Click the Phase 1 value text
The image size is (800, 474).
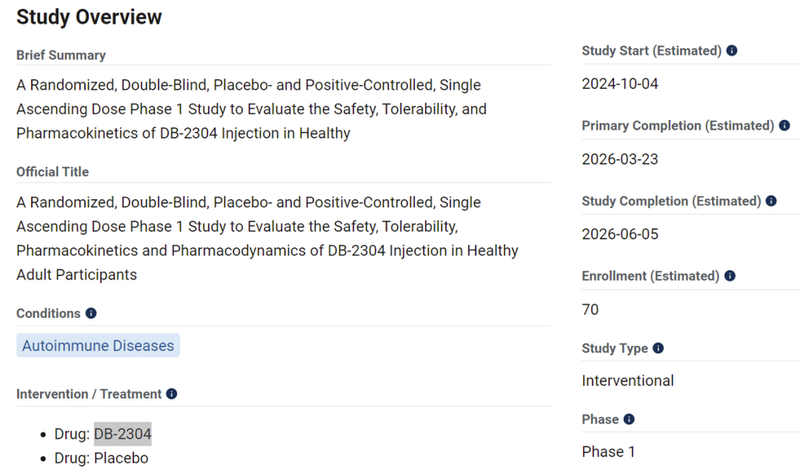[608, 452]
